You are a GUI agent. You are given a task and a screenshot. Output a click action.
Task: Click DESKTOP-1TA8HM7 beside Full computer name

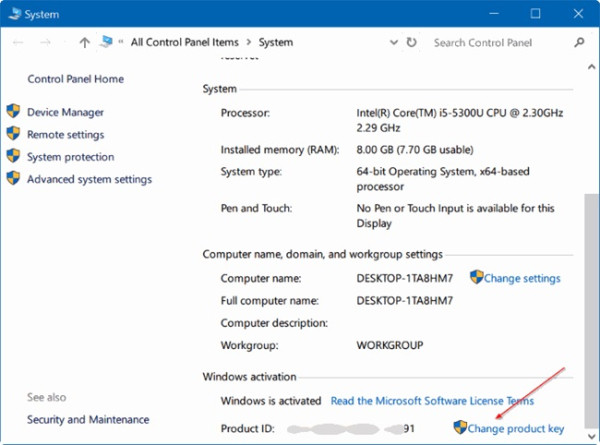coord(405,301)
